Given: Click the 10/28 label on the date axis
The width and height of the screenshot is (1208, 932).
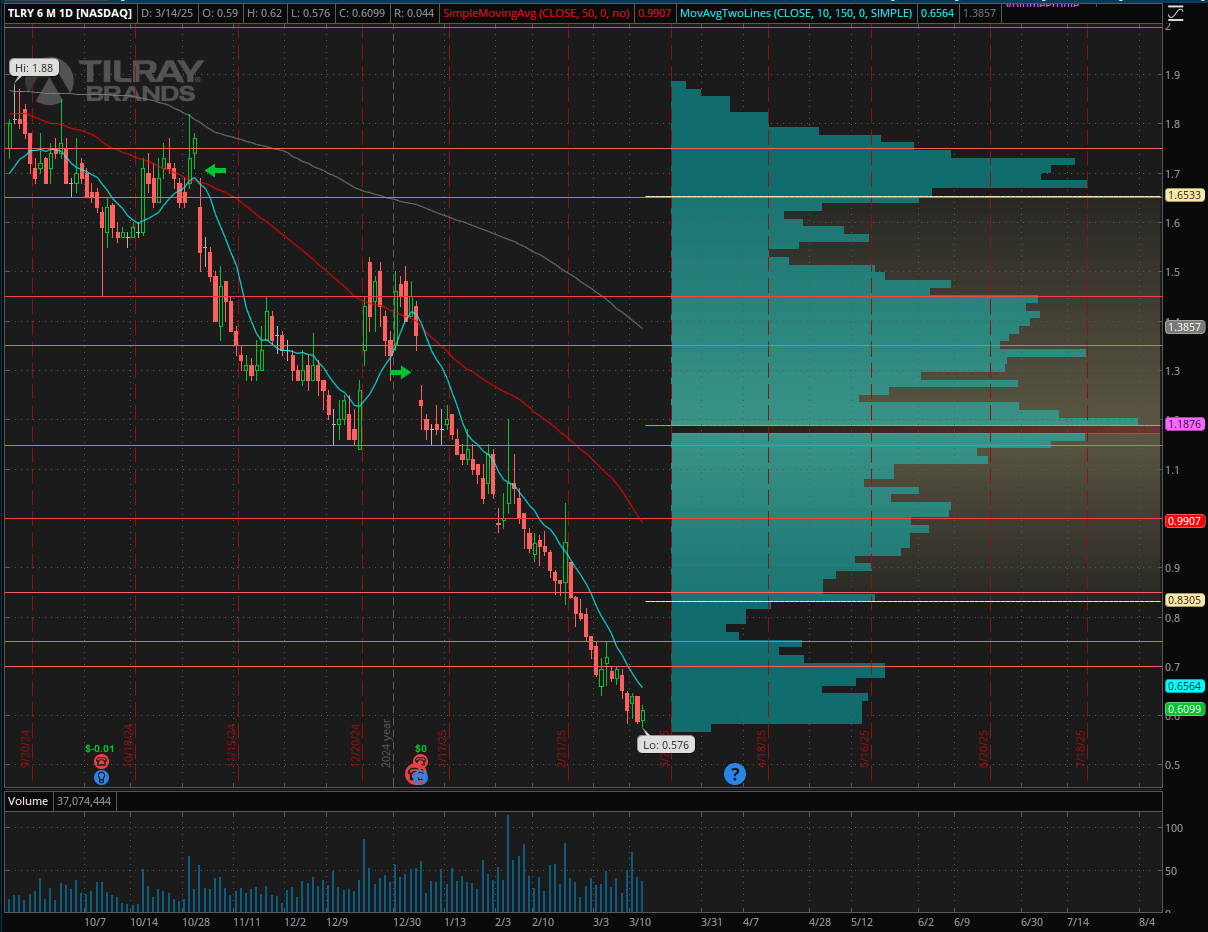Looking at the screenshot, I should pyautogui.click(x=195, y=921).
